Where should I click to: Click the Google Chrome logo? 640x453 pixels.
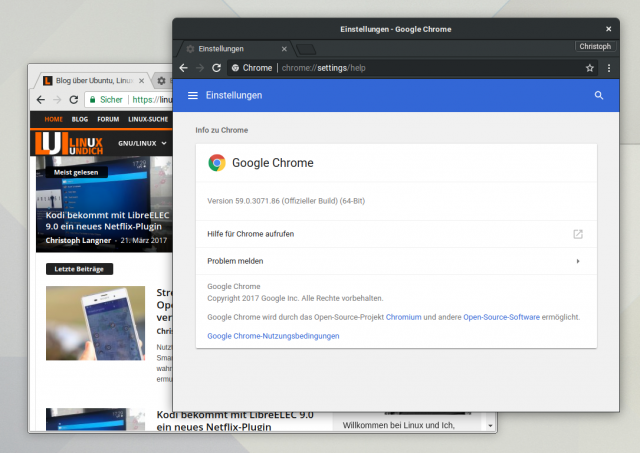pyautogui.click(x=217, y=163)
